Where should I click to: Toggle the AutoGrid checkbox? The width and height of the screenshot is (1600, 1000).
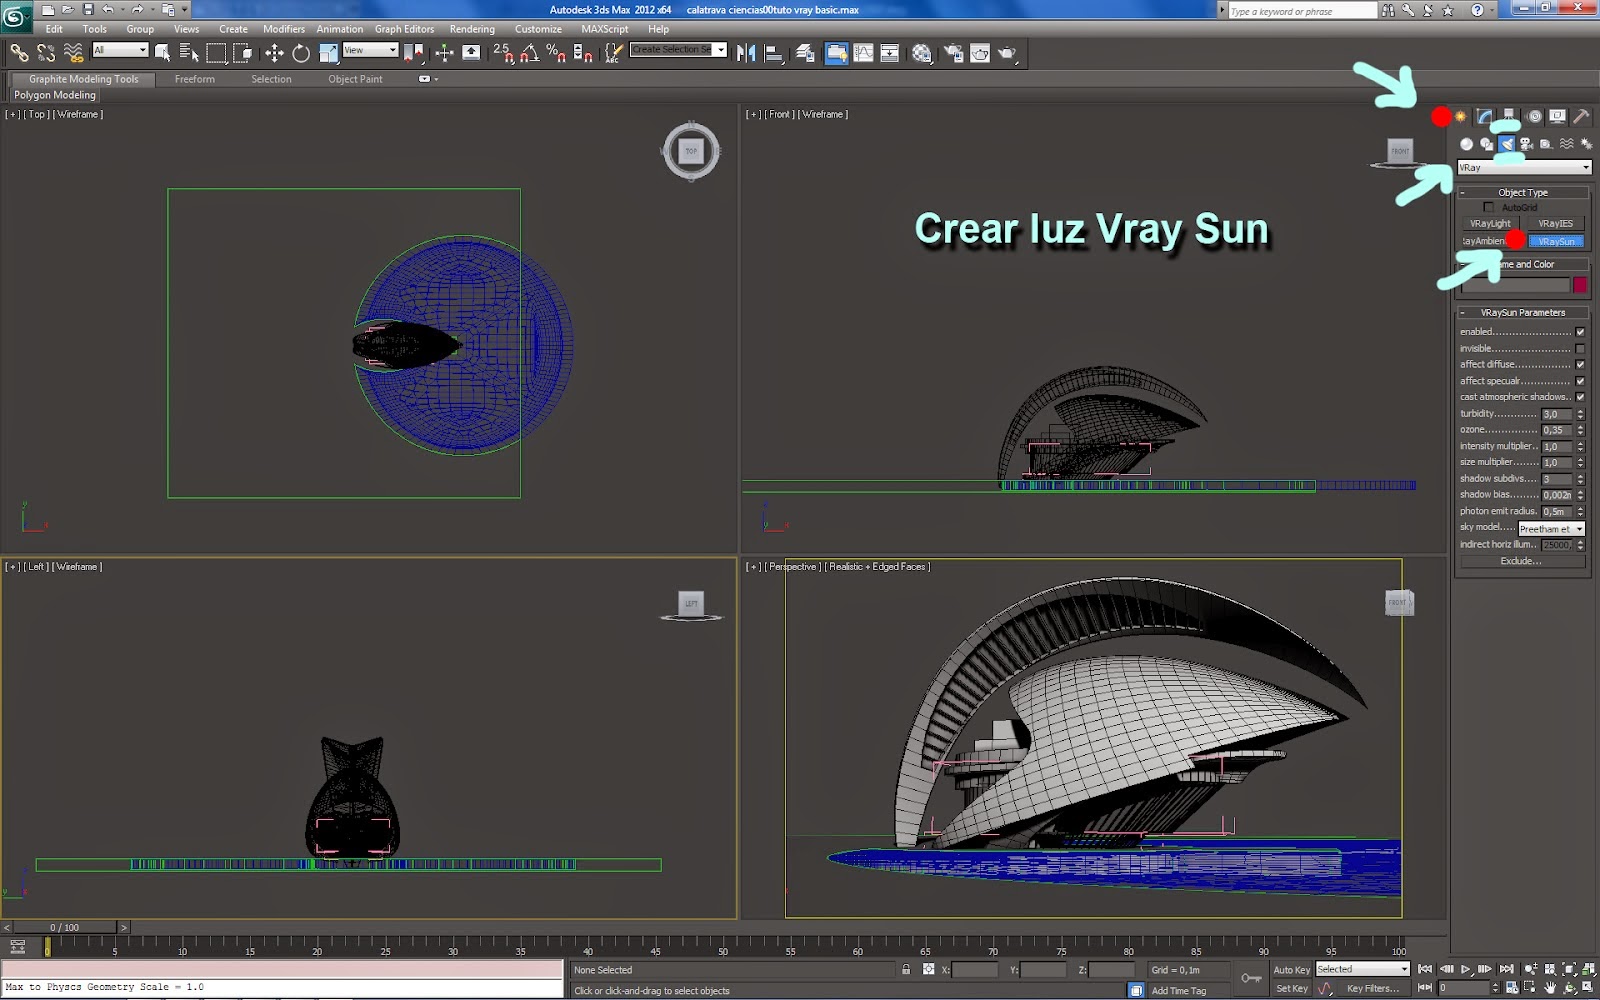(1489, 207)
